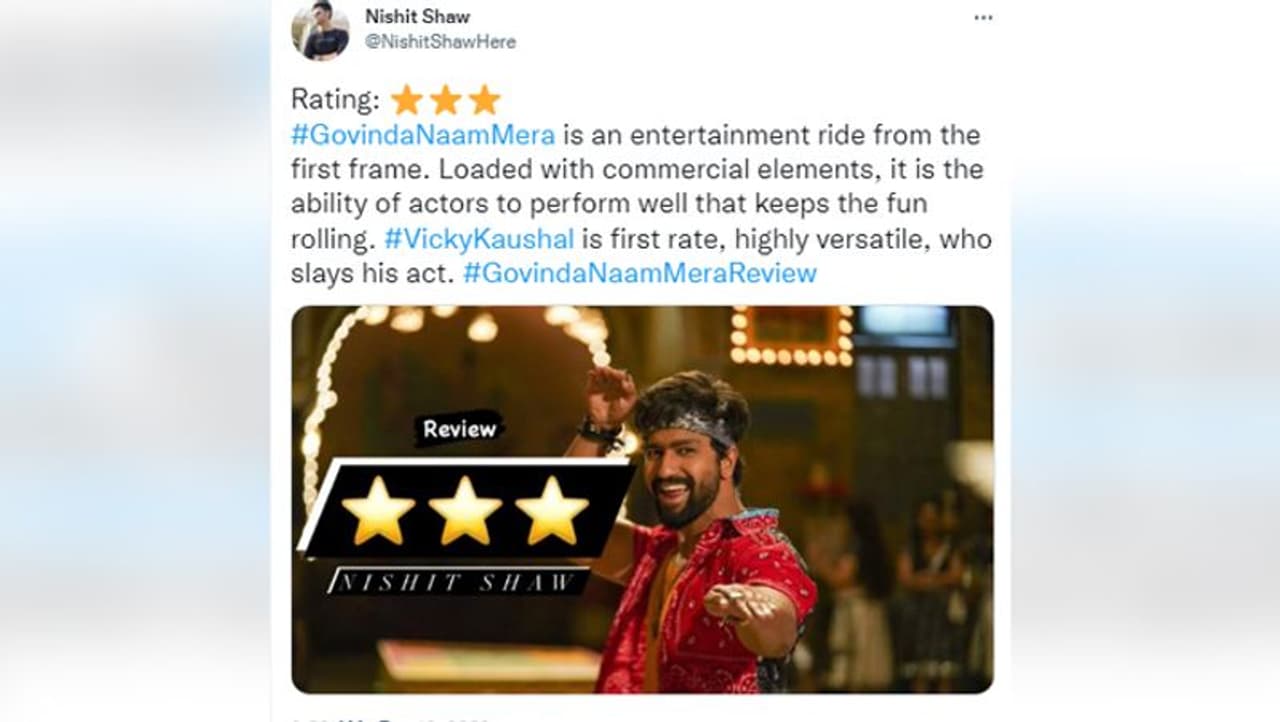Open the attached review image
1280x722 pixels.
coord(642,499)
